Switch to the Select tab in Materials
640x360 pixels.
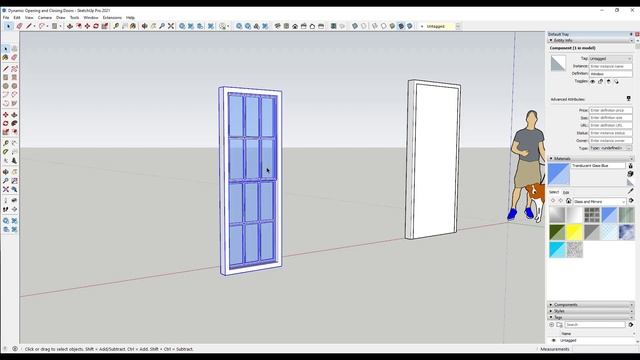tap(554, 192)
